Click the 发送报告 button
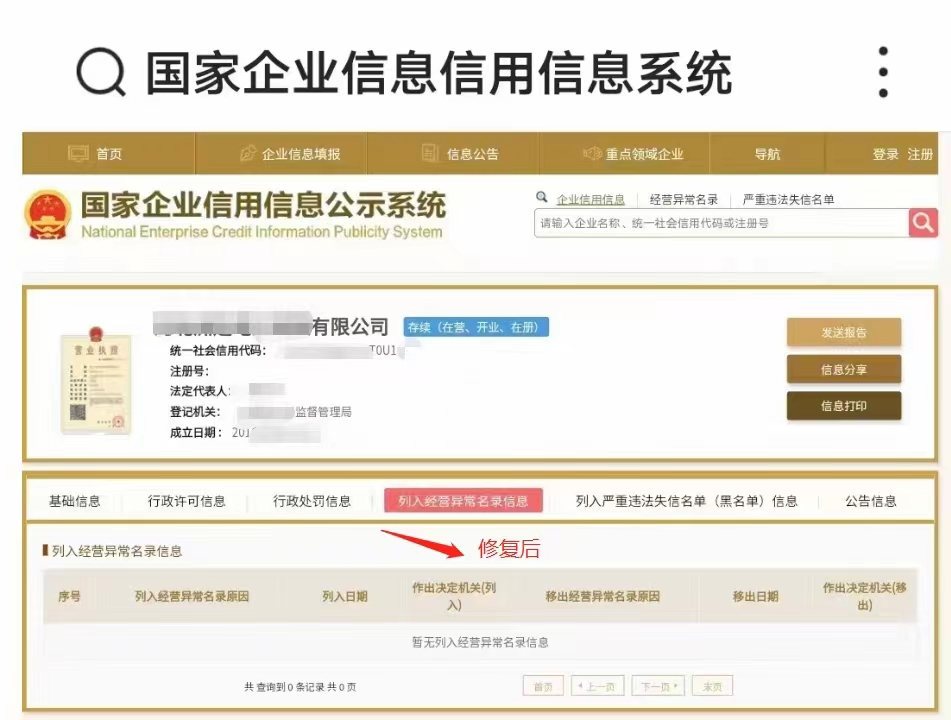Image resolution: width=951 pixels, height=720 pixels. point(844,332)
